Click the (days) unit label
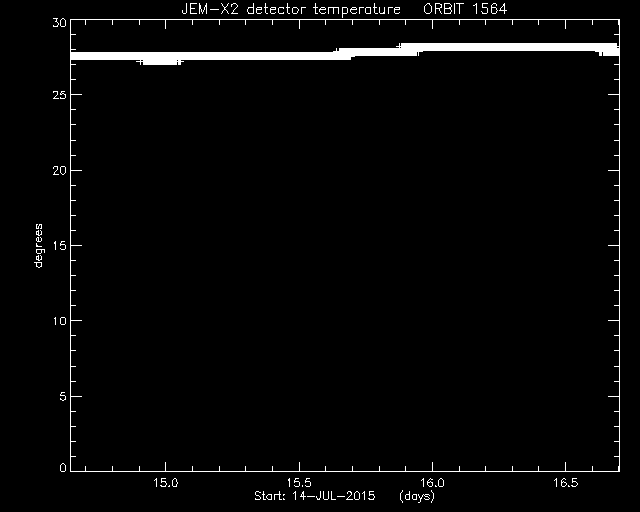The image size is (640, 512). click(x=417, y=496)
